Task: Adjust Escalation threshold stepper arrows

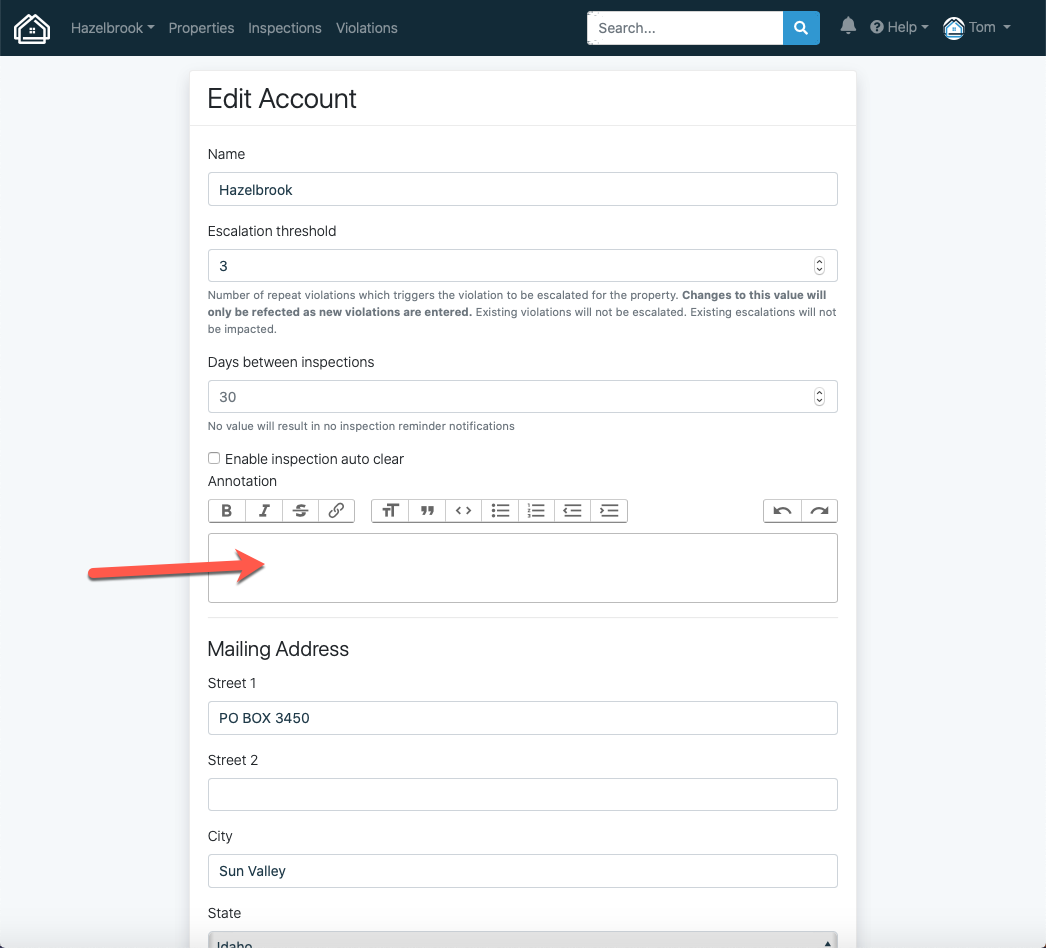Action: (x=819, y=266)
